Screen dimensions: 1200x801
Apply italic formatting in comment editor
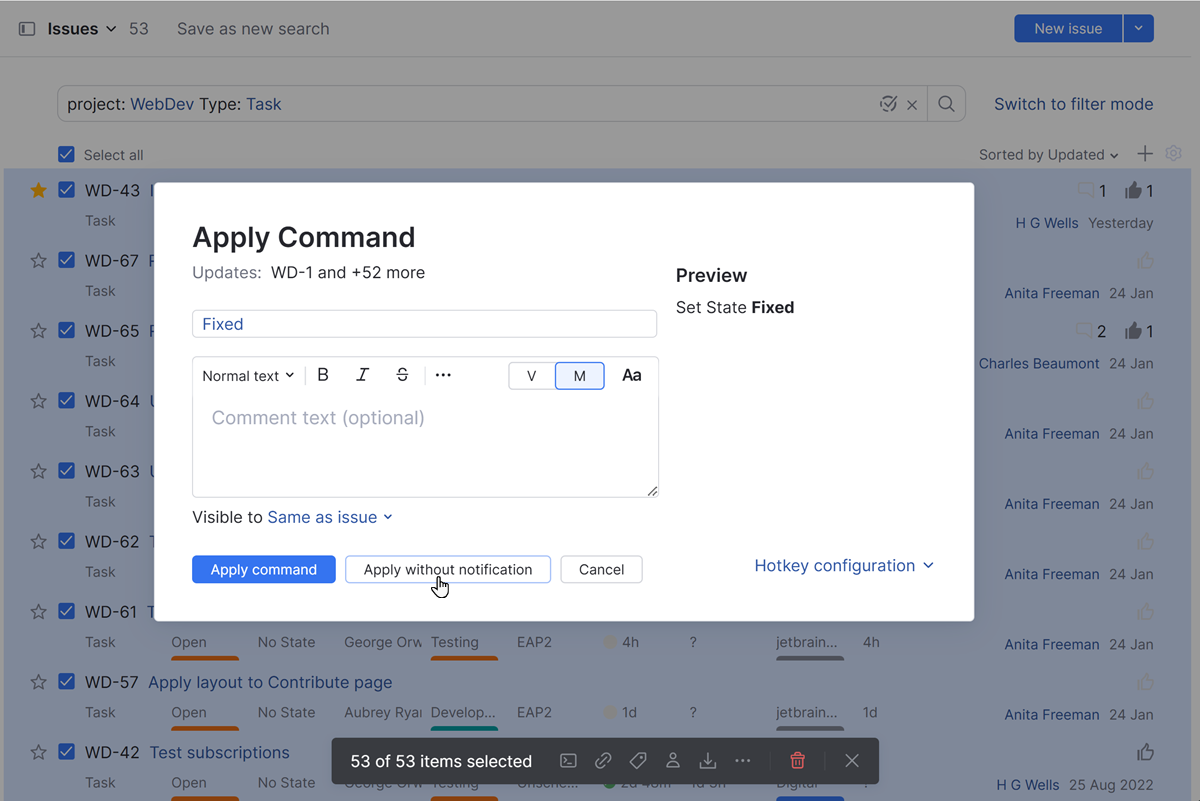click(362, 375)
